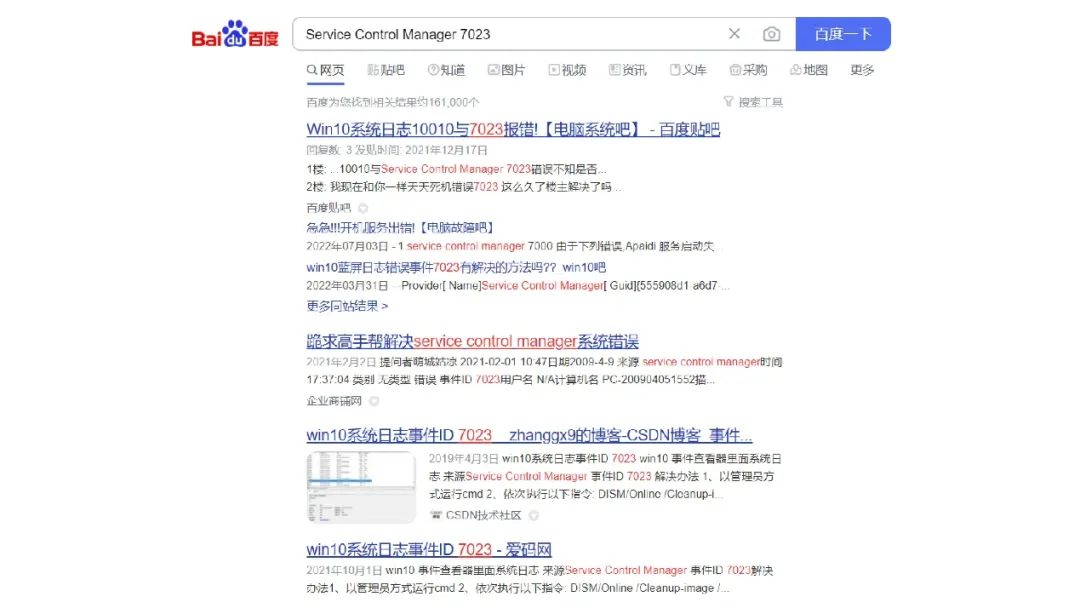Click the date text 2019年4月3日
Viewport: 1080px width, 608px height.
[x=464, y=458]
